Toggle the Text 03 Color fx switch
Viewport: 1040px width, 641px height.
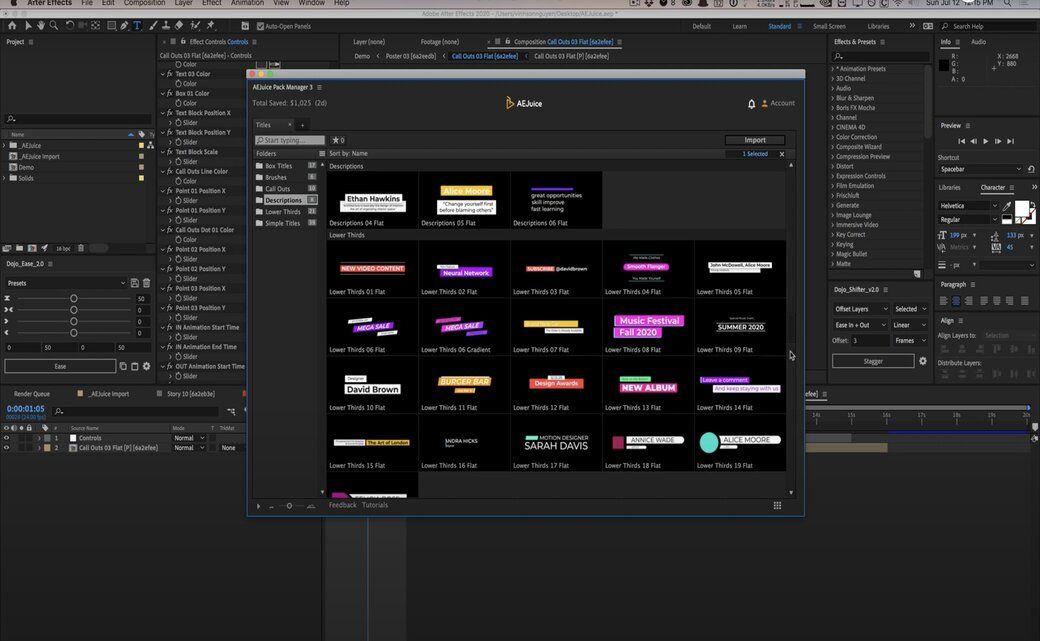[170, 74]
